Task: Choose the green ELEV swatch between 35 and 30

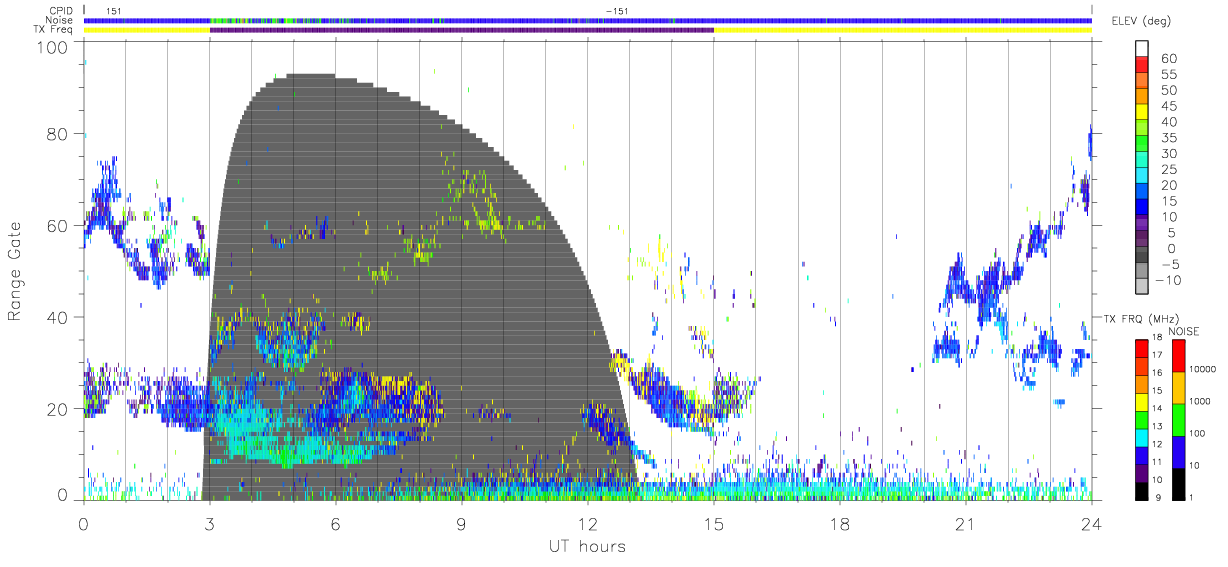Action: (1141, 143)
